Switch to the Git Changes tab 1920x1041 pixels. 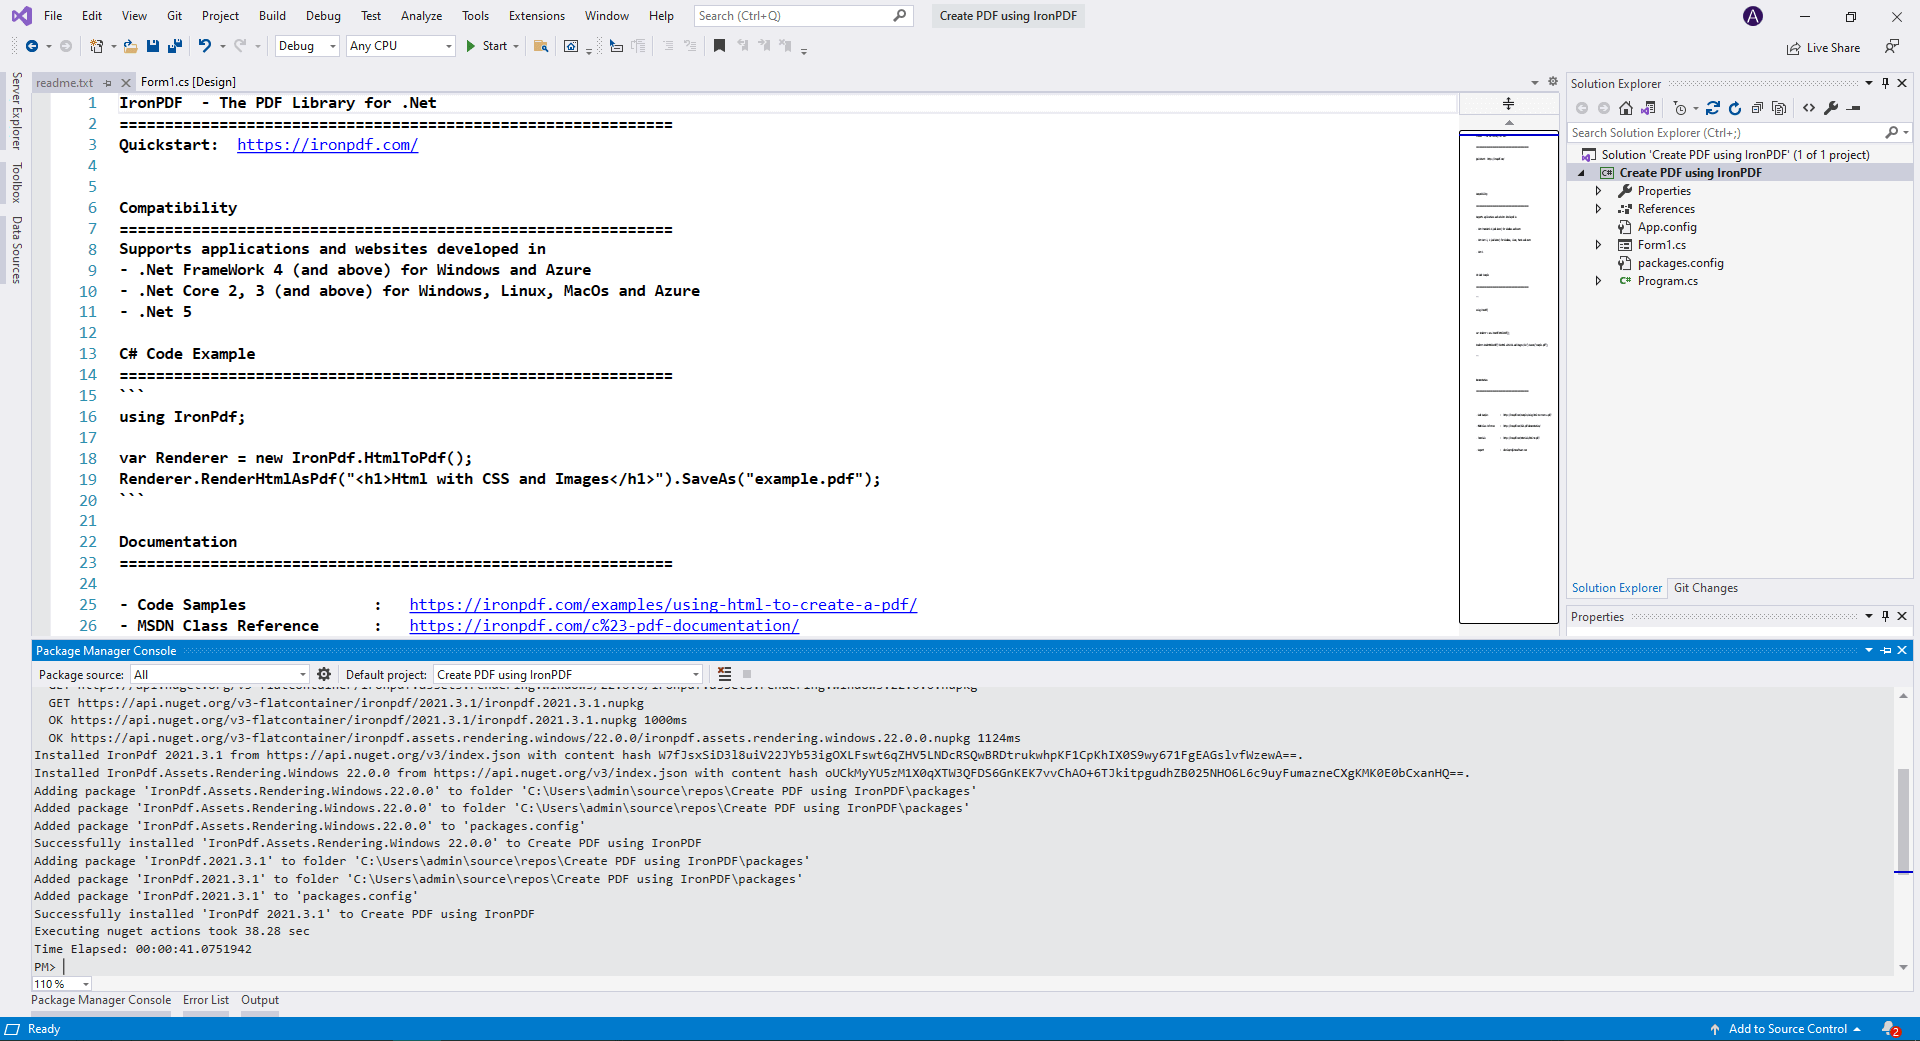click(x=1706, y=588)
